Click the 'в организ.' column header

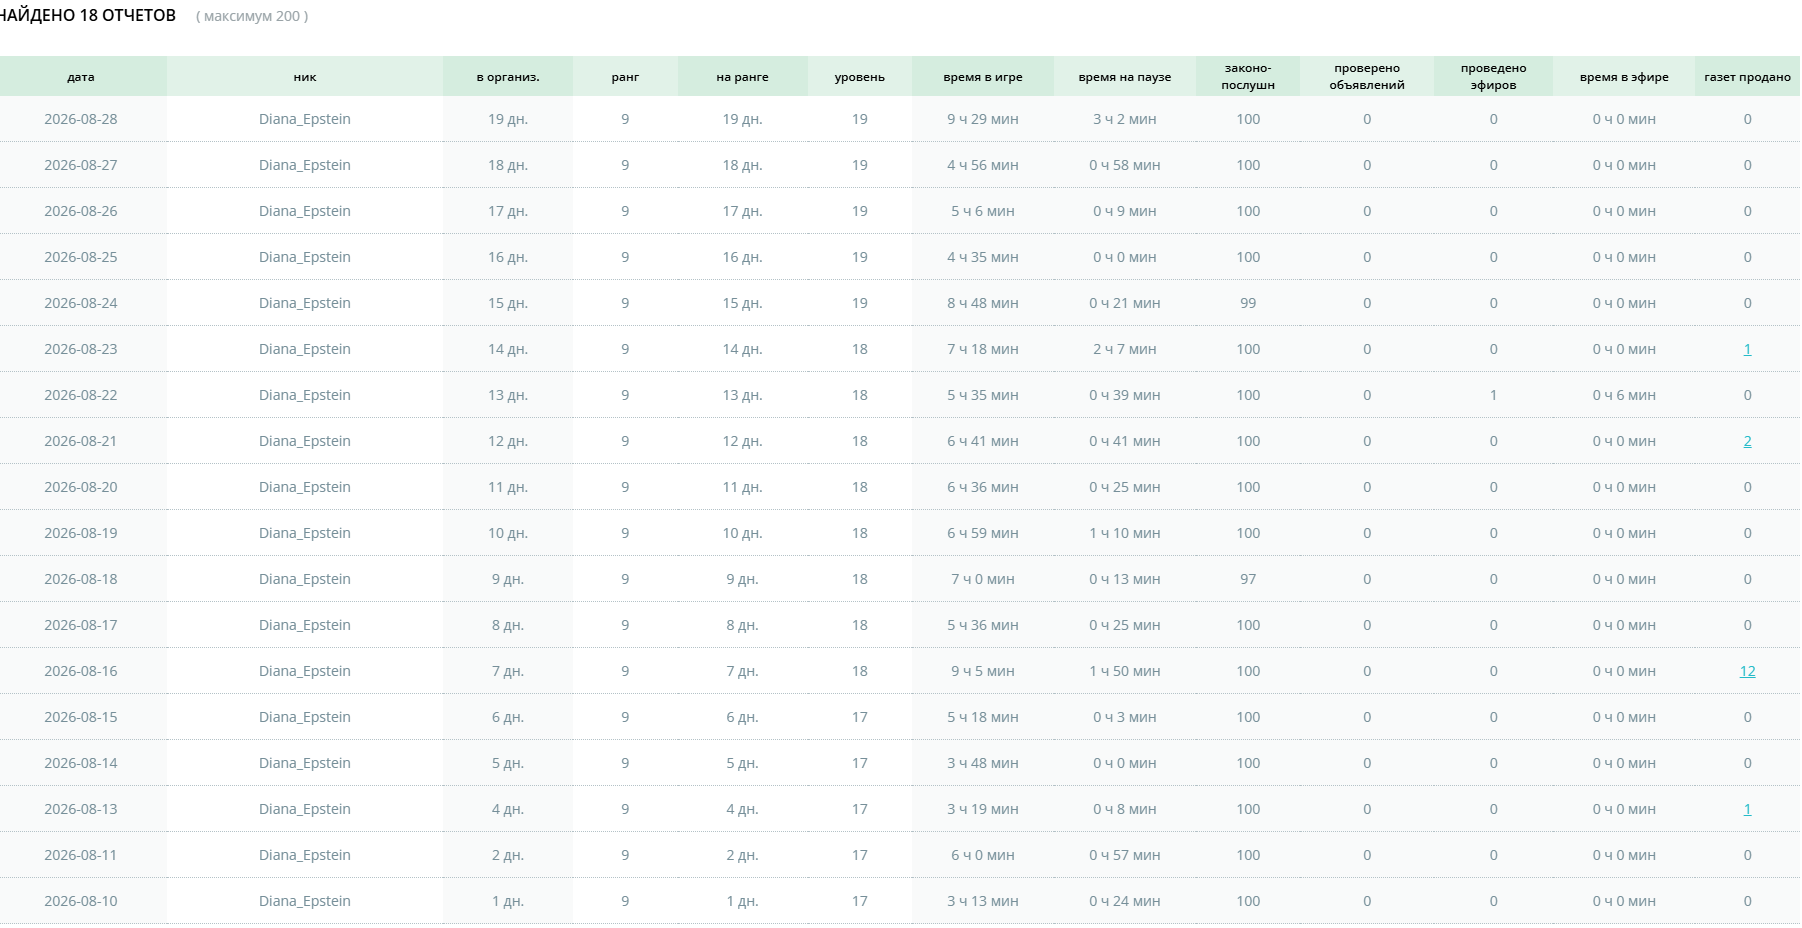508,77
